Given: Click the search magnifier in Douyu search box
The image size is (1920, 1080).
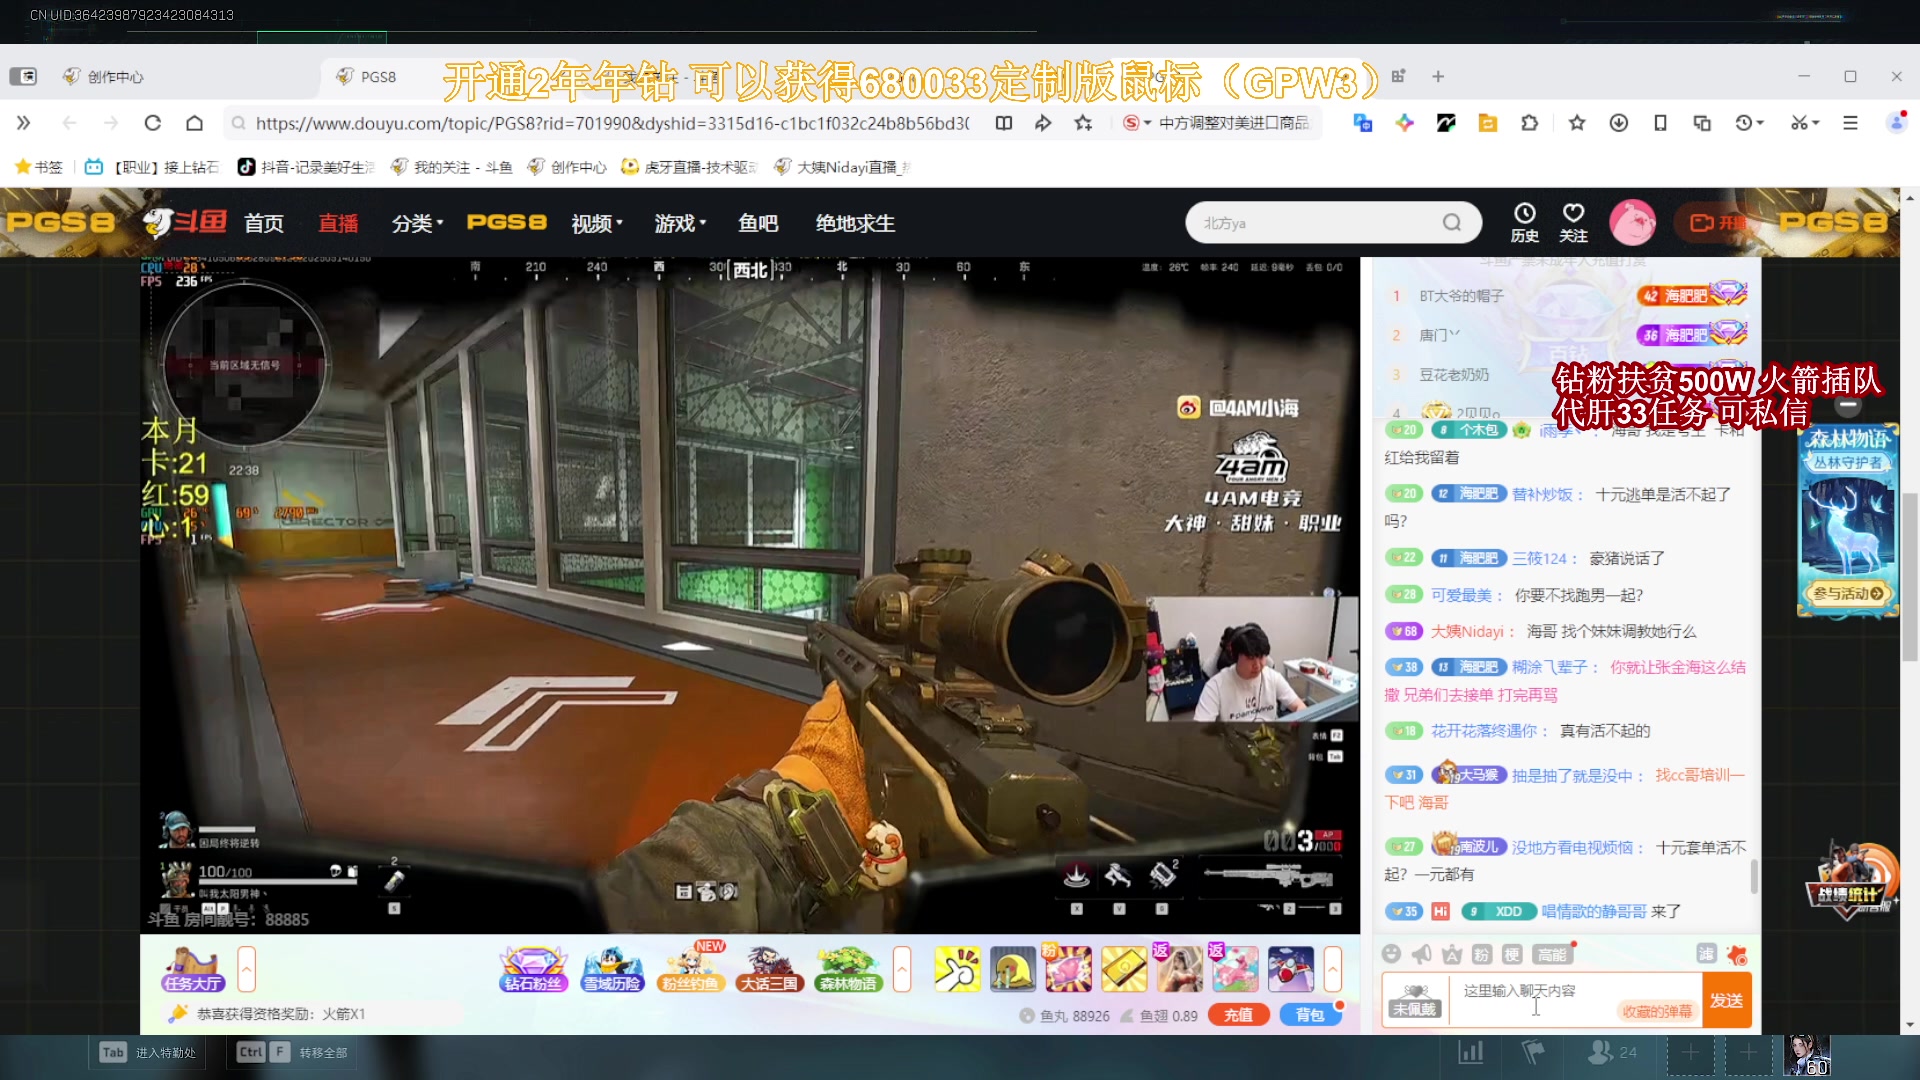Looking at the screenshot, I should coord(1451,223).
